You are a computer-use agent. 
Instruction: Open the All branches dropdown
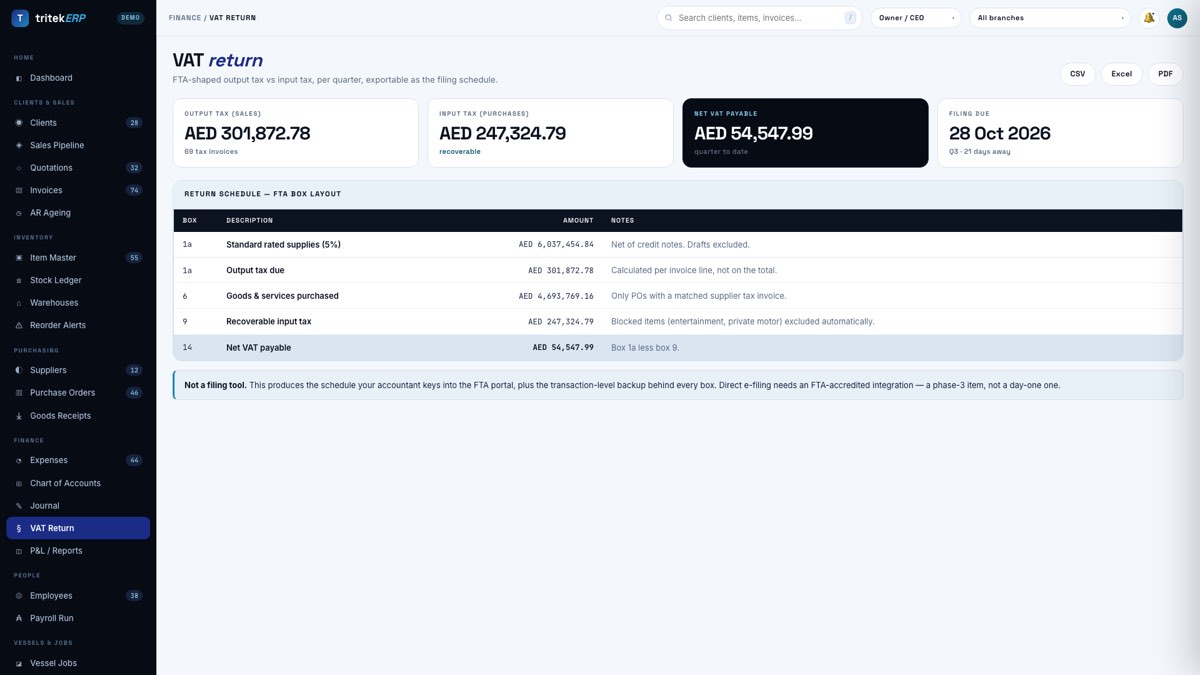(x=1050, y=18)
